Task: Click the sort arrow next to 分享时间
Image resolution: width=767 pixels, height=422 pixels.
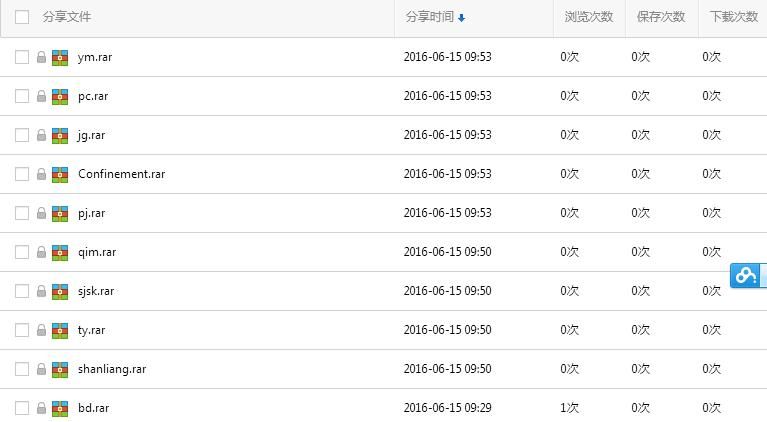Action: [x=462, y=18]
